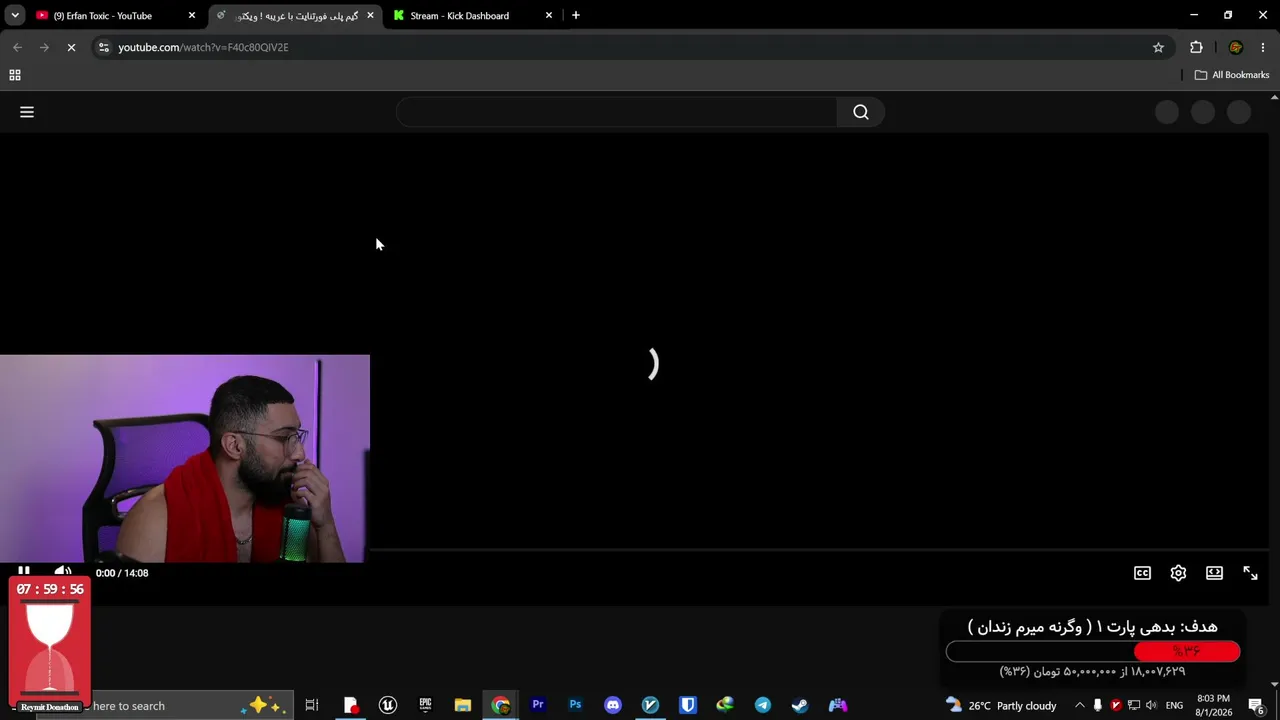Viewport: 1280px width, 720px height.
Task: Click the Chrome icon in the taskbar
Action: 500,705
